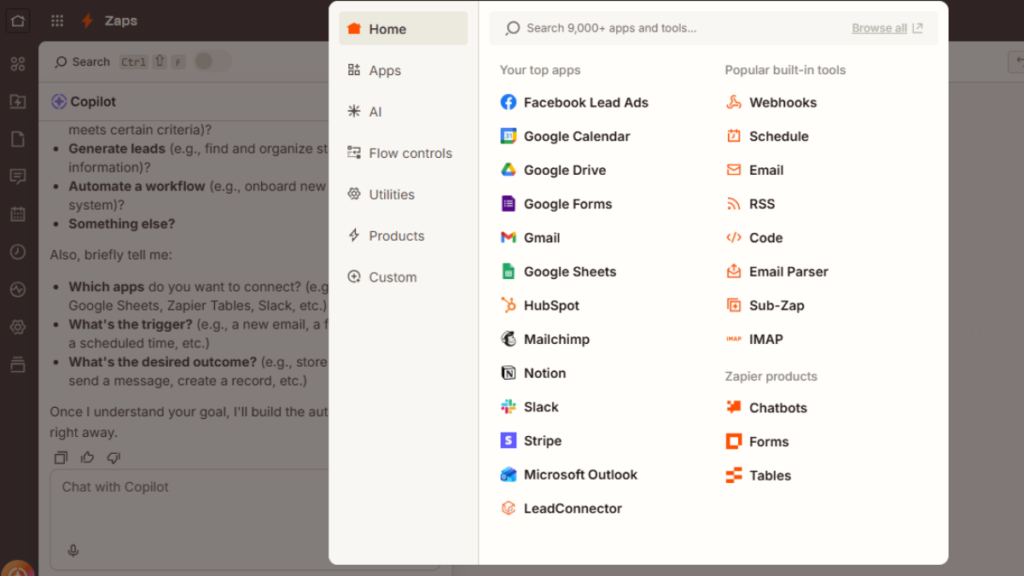1024x576 pixels.
Task: Open Custom category
Action: click(x=403, y=277)
